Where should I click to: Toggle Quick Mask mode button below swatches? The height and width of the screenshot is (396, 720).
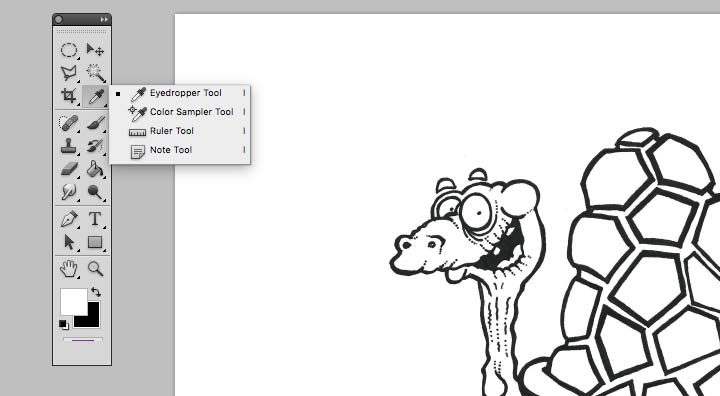[x=83, y=340]
